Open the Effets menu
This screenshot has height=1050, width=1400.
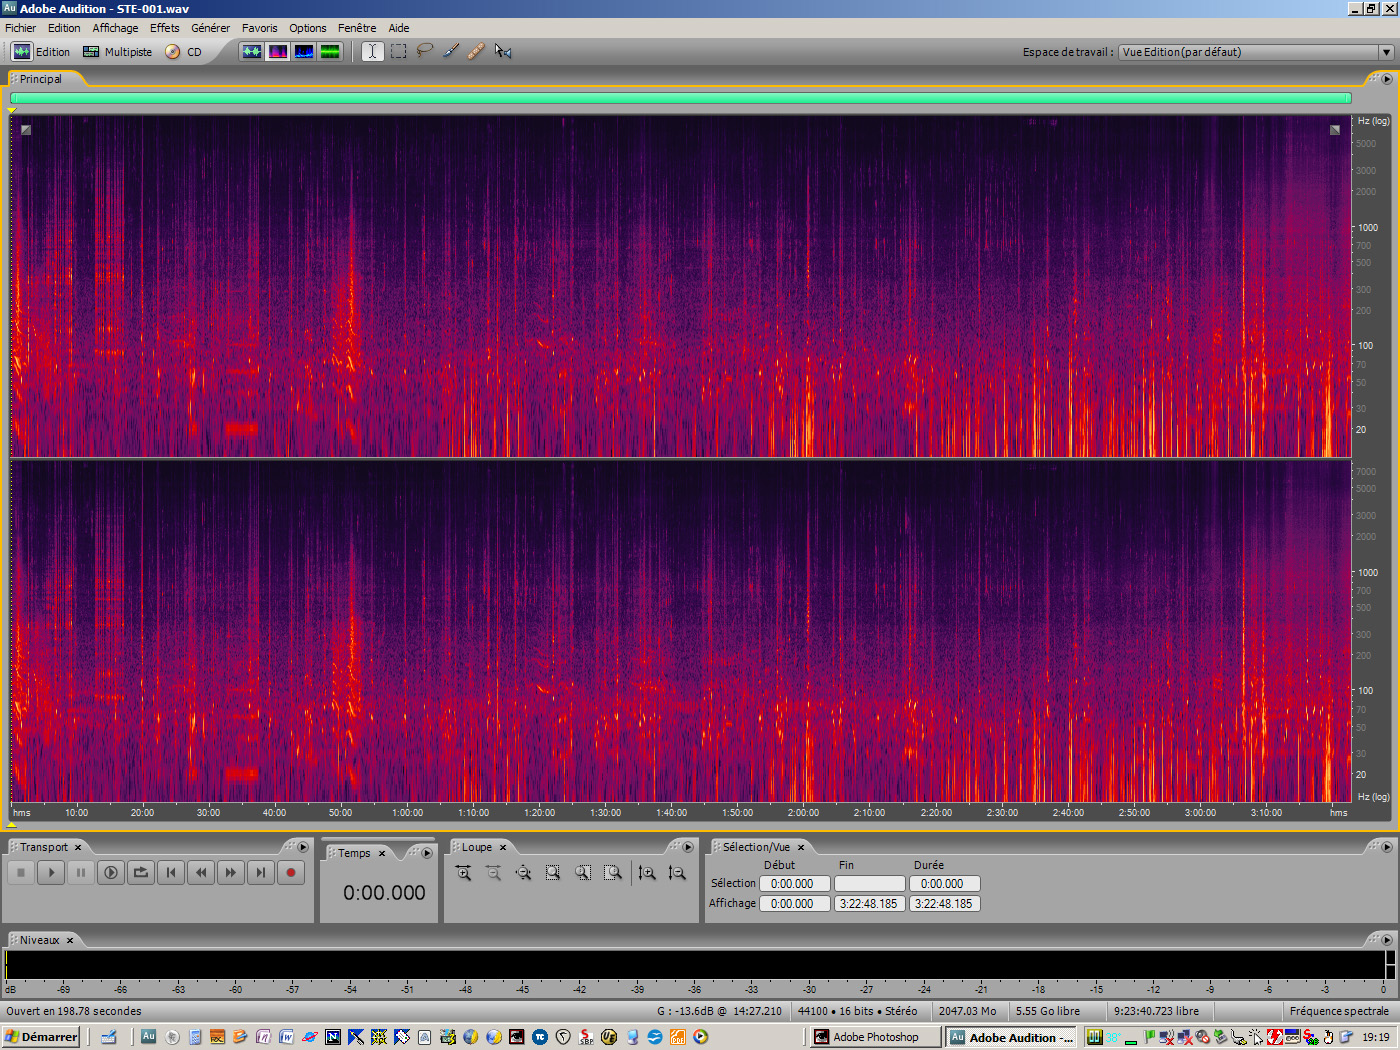pyautogui.click(x=164, y=27)
